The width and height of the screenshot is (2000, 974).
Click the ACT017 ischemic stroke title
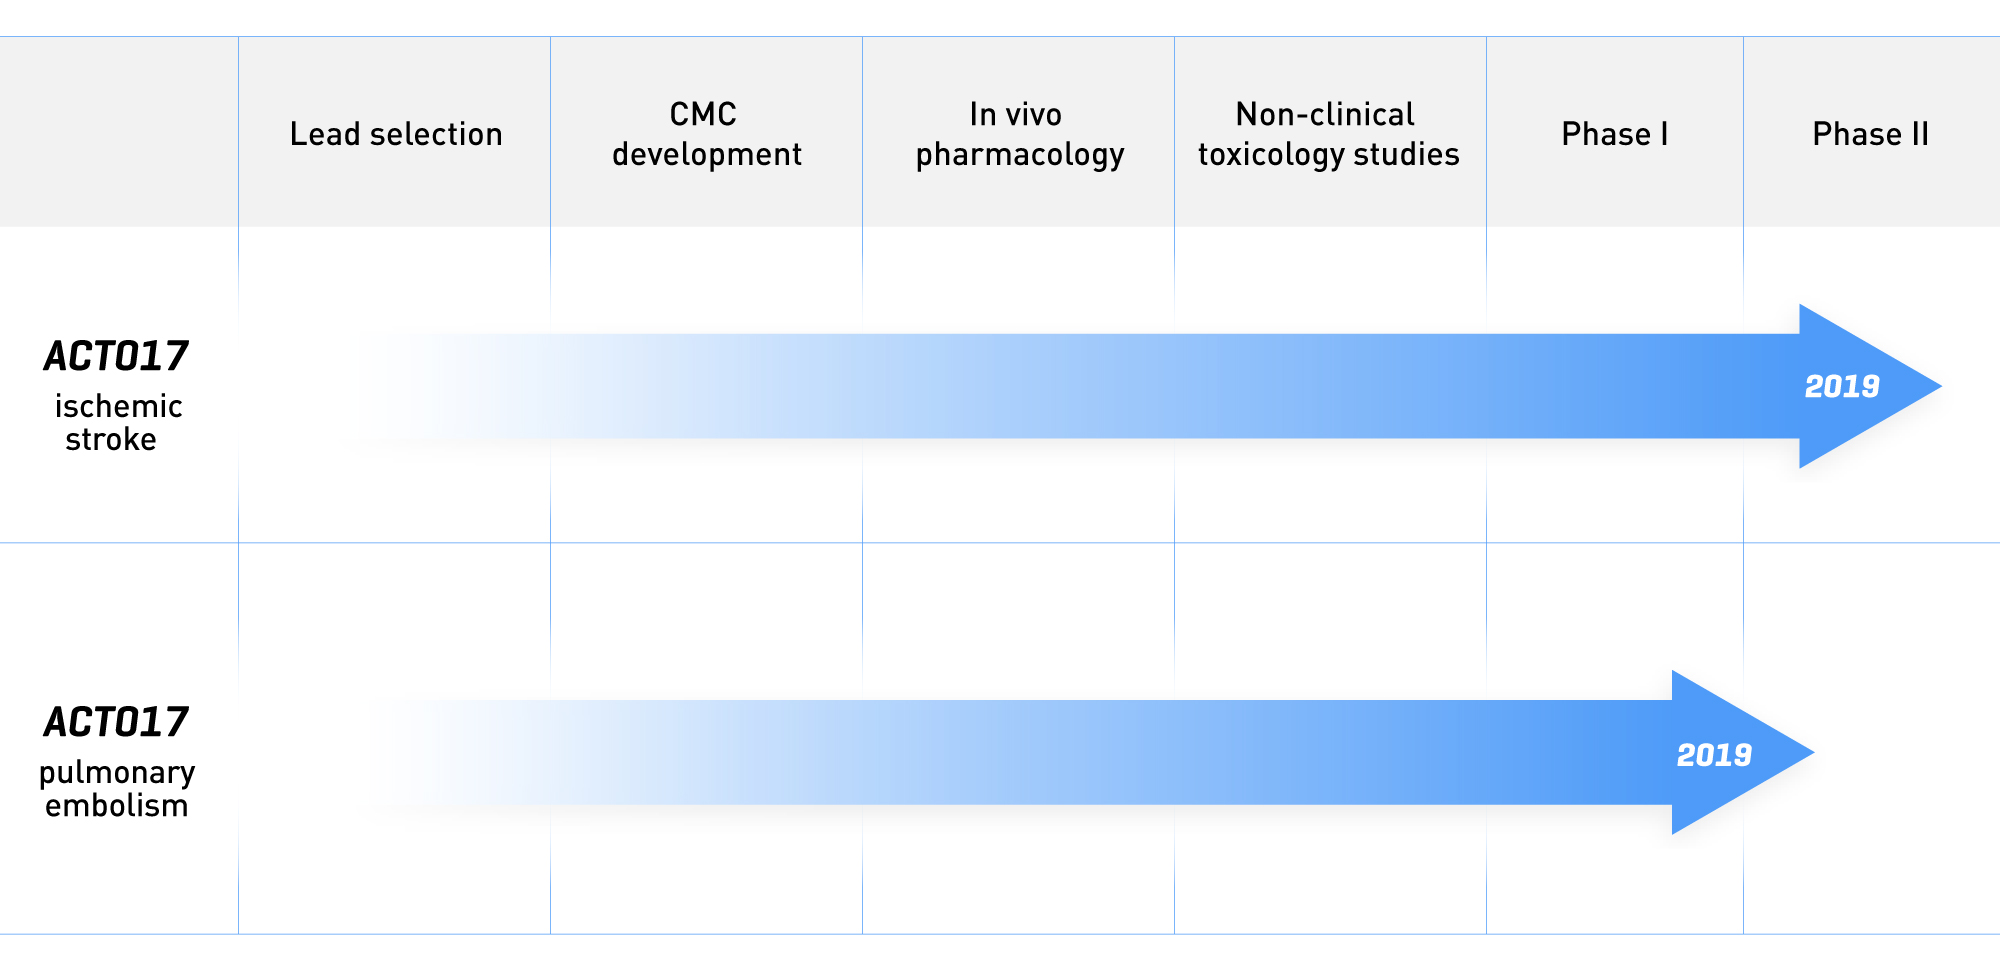tap(116, 356)
